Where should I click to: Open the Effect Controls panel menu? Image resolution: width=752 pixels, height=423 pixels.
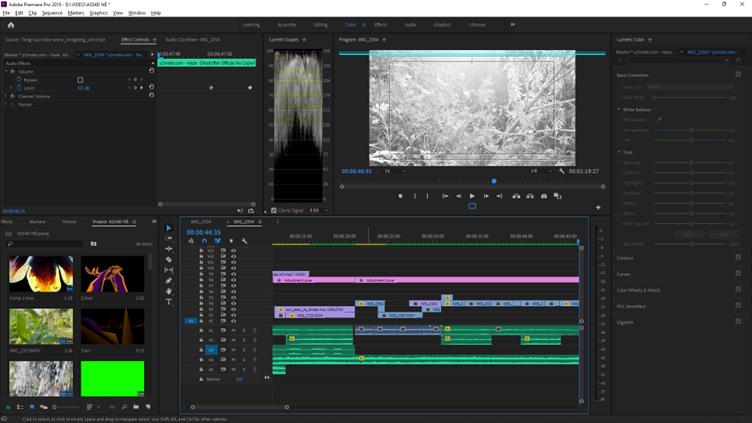point(154,40)
